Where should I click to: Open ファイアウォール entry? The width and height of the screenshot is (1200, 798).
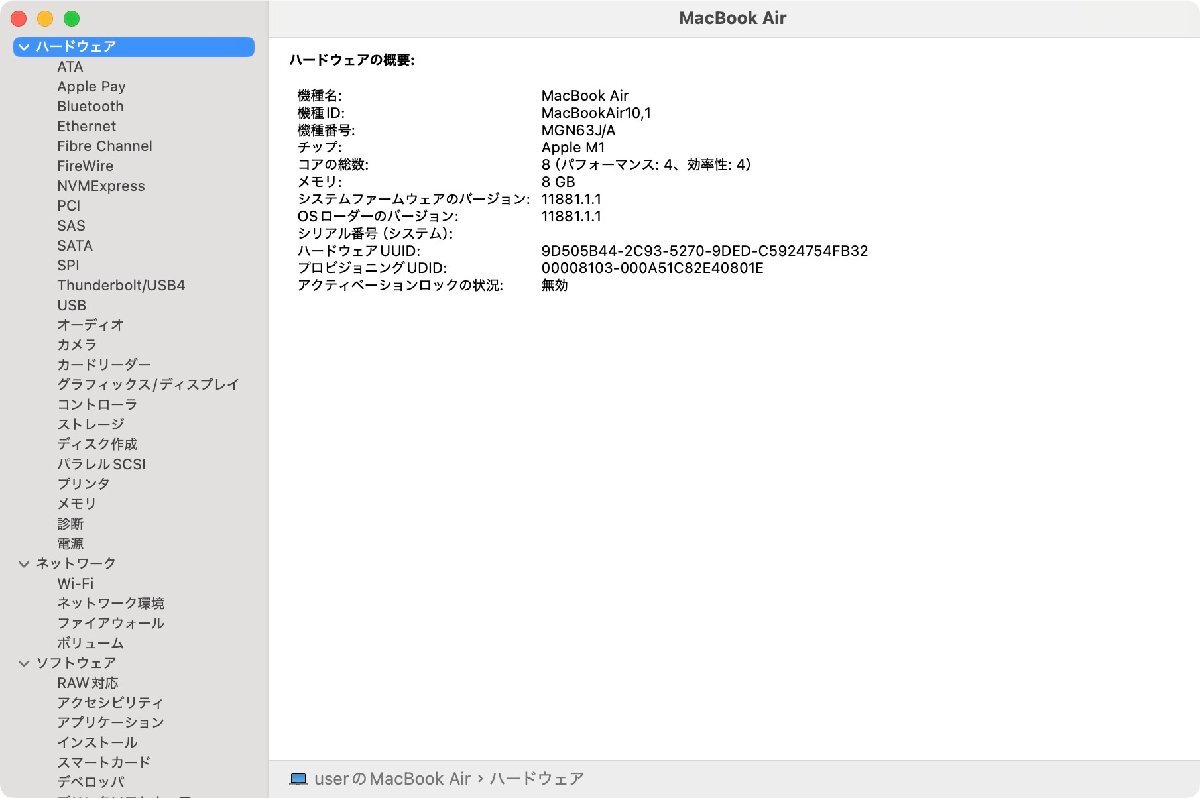(111, 623)
